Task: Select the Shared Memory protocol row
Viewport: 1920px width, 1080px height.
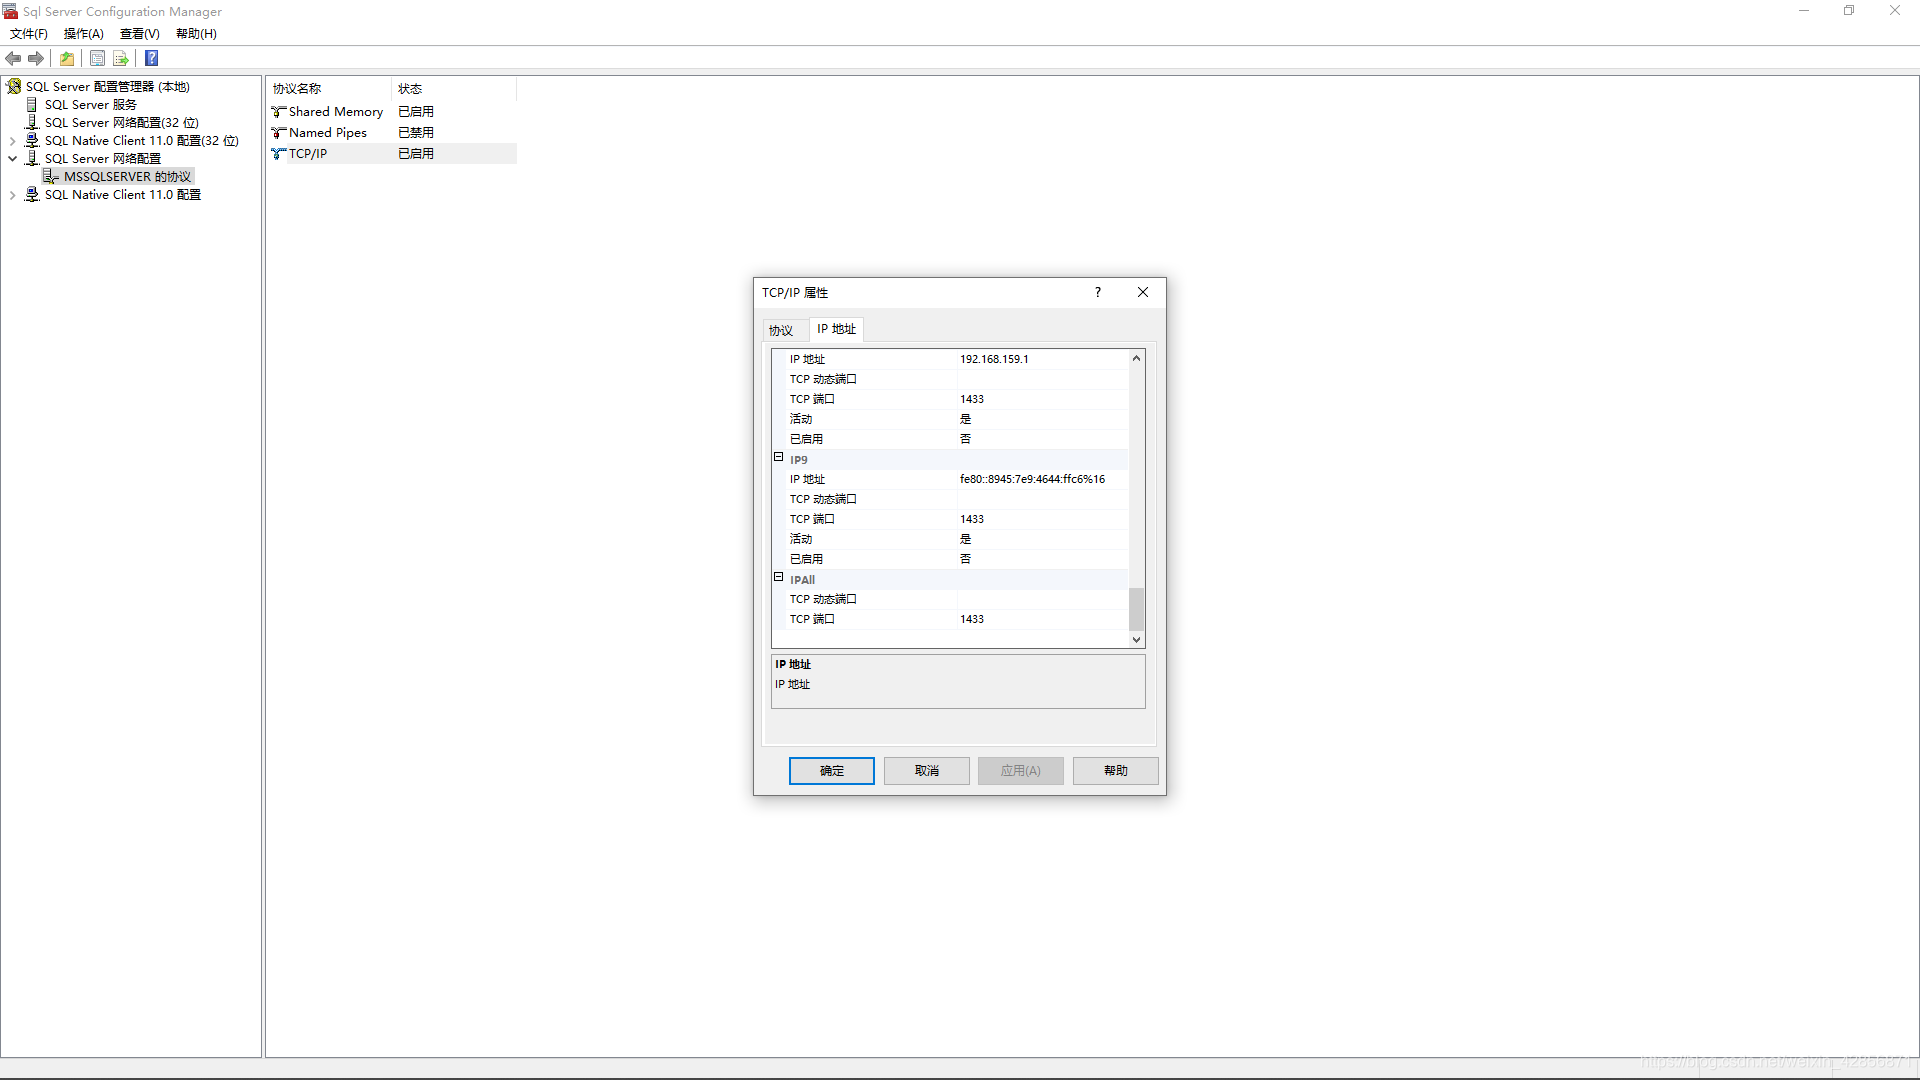Action: (x=335, y=111)
